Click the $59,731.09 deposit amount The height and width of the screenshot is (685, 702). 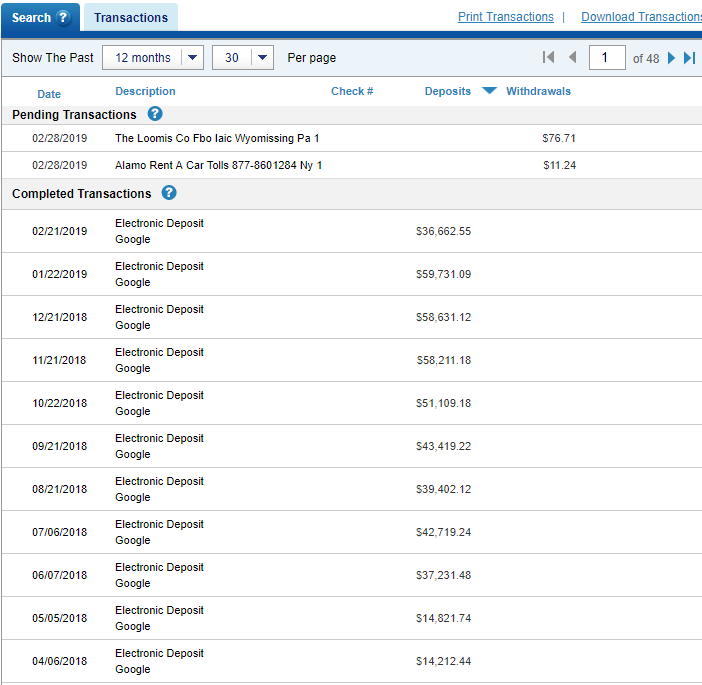(x=444, y=274)
